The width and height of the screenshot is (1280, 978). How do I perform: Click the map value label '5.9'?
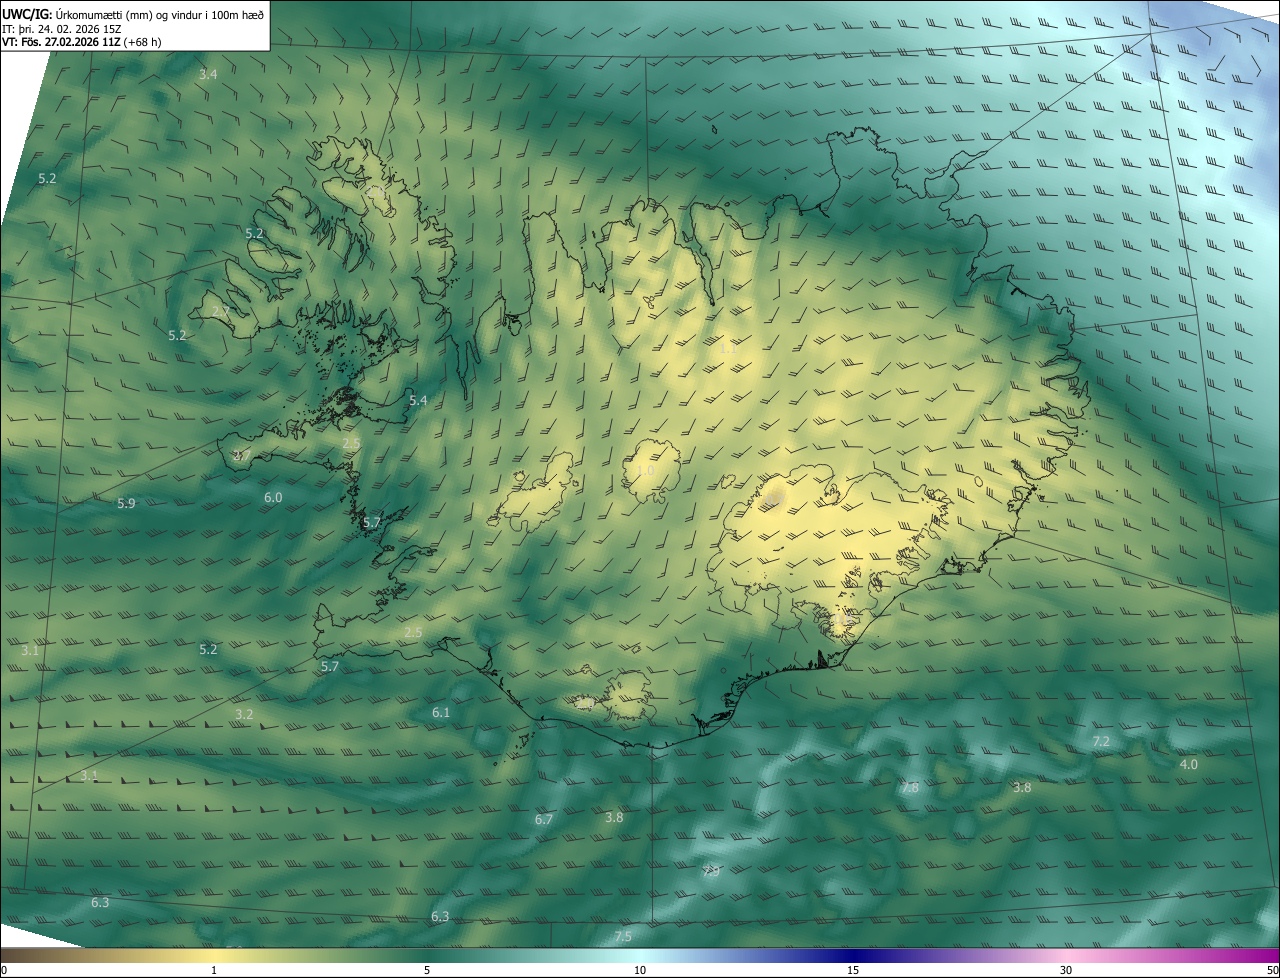tap(126, 503)
